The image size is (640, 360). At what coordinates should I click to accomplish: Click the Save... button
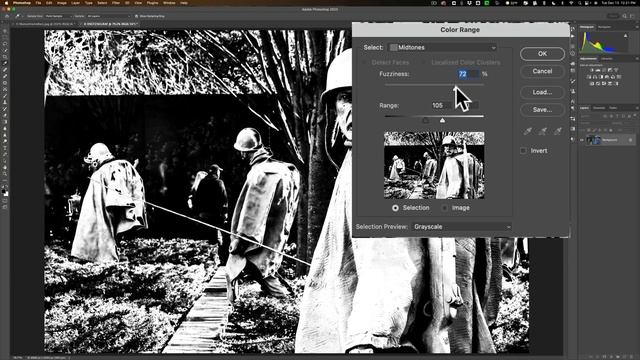click(542, 110)
